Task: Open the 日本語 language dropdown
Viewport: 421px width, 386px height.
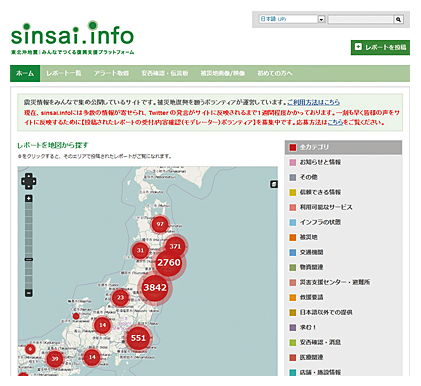Action: coord(292,19)
